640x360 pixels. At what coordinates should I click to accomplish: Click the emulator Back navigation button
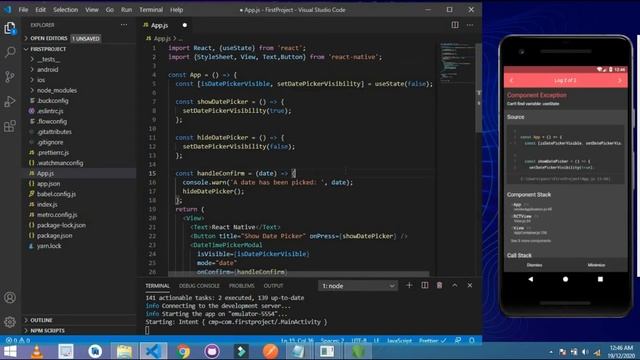tap(531, 279)
